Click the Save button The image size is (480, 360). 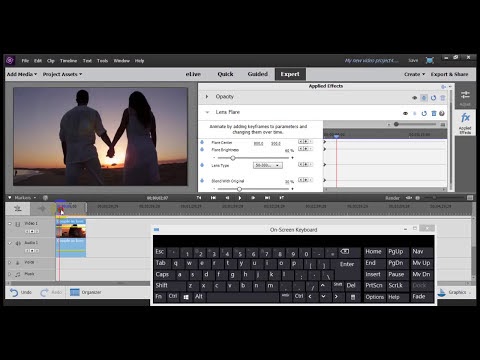click(x=413, y=60)
